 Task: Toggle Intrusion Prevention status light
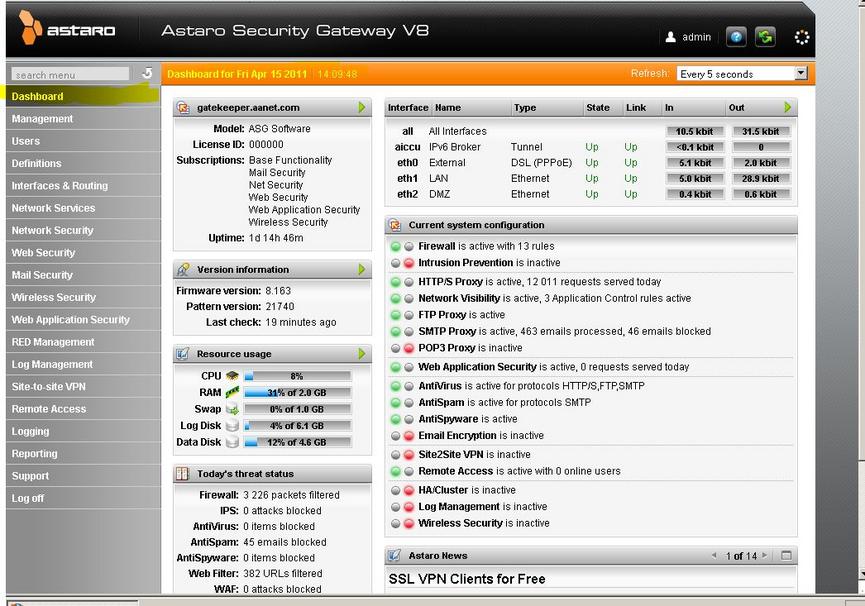pyautogui.click(x=408, y=263)
